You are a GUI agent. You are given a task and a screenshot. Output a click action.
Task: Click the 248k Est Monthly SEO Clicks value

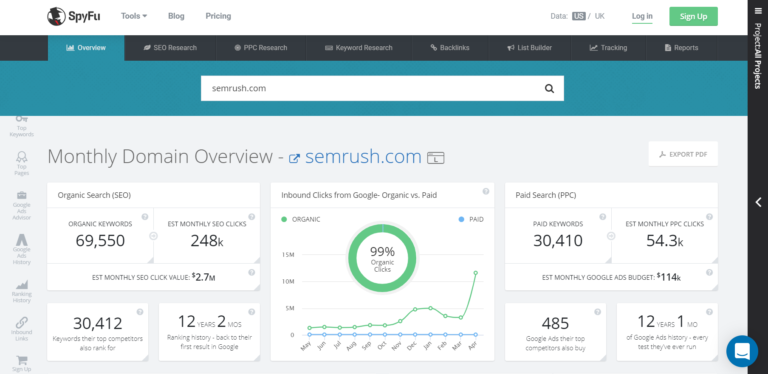tap(207, 240)
